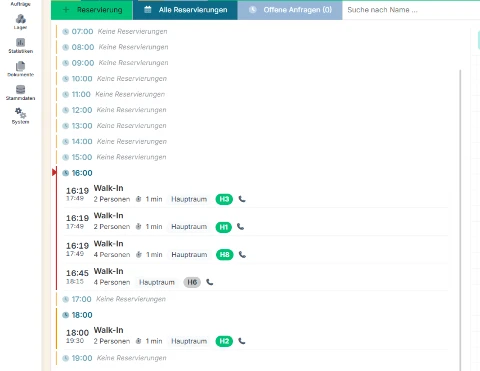This screenshot has width=480, height=371.
Task: Select the 12:00 time slot label
Action: click(82, 110)
